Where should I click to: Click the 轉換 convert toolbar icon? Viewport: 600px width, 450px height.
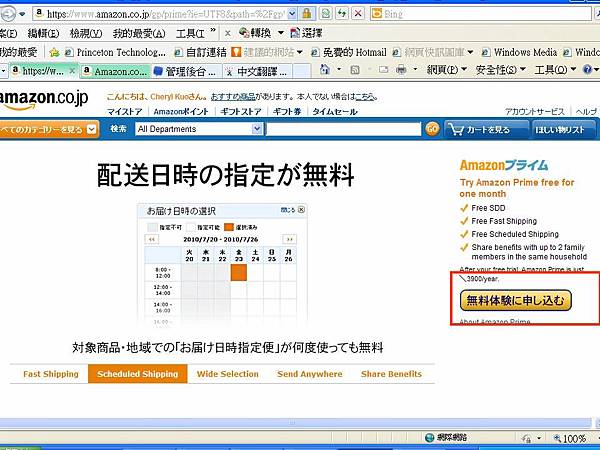pyautogui.click(x=244, y=33)
